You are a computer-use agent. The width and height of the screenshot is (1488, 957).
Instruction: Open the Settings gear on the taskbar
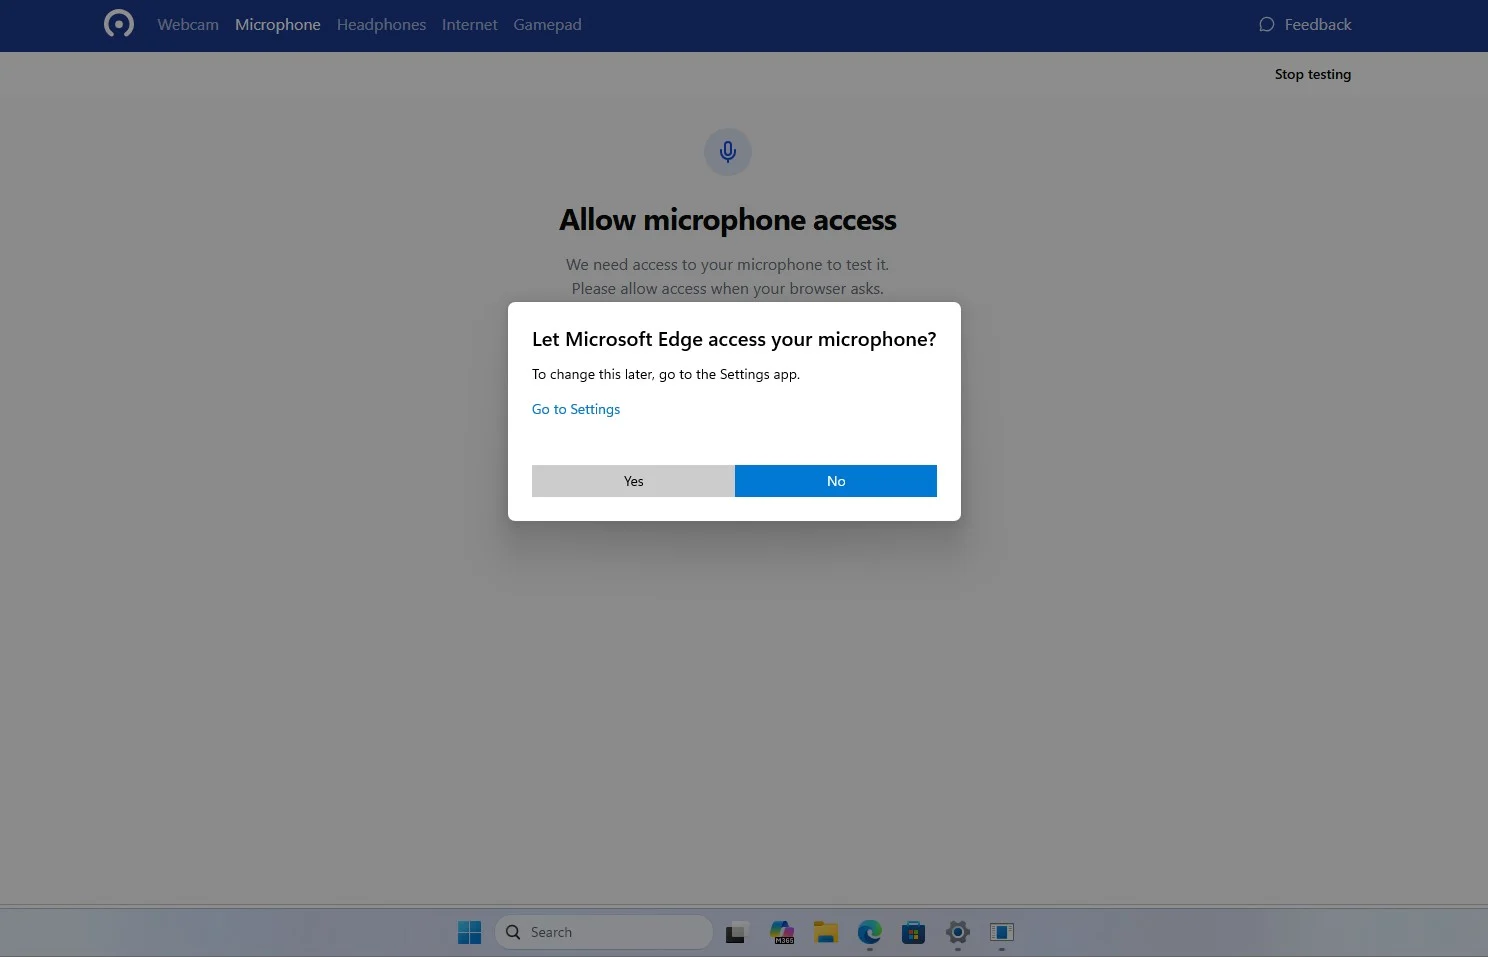click(x=958, y=932)
